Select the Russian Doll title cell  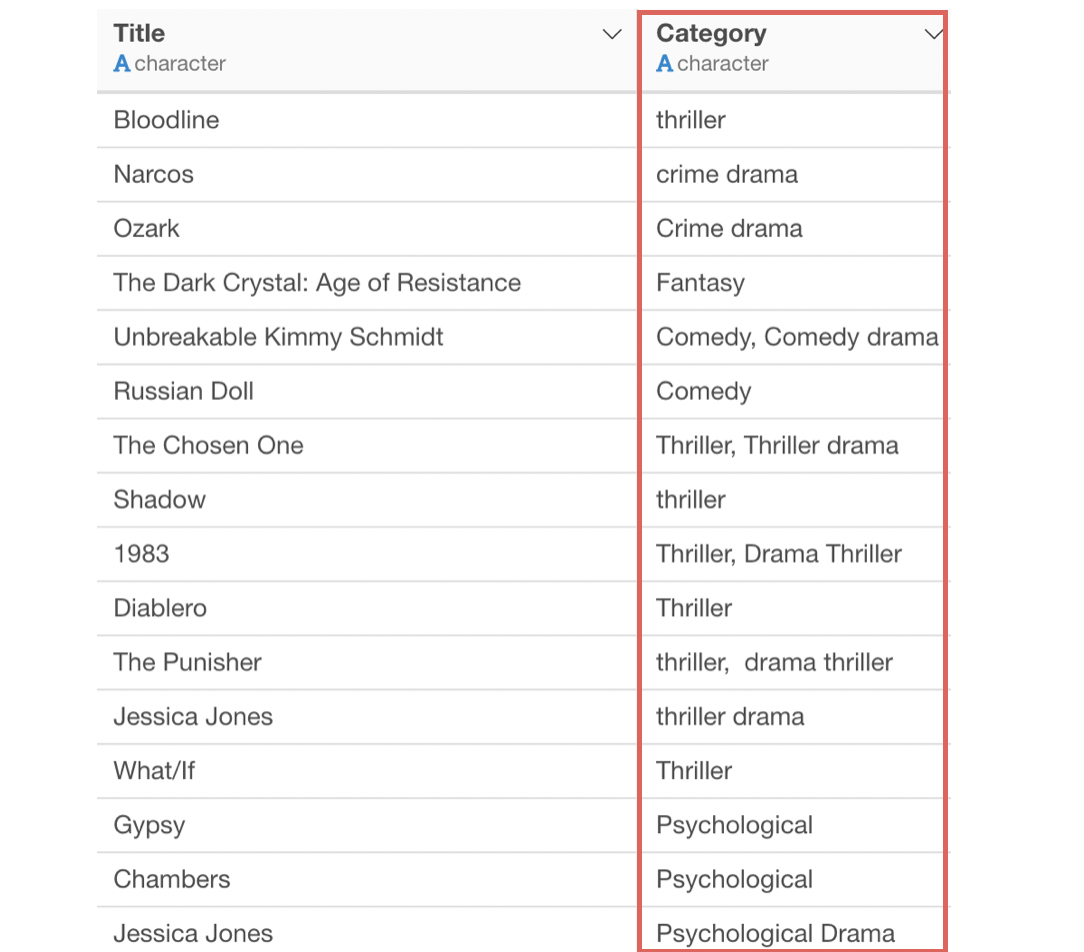point(367,391)
